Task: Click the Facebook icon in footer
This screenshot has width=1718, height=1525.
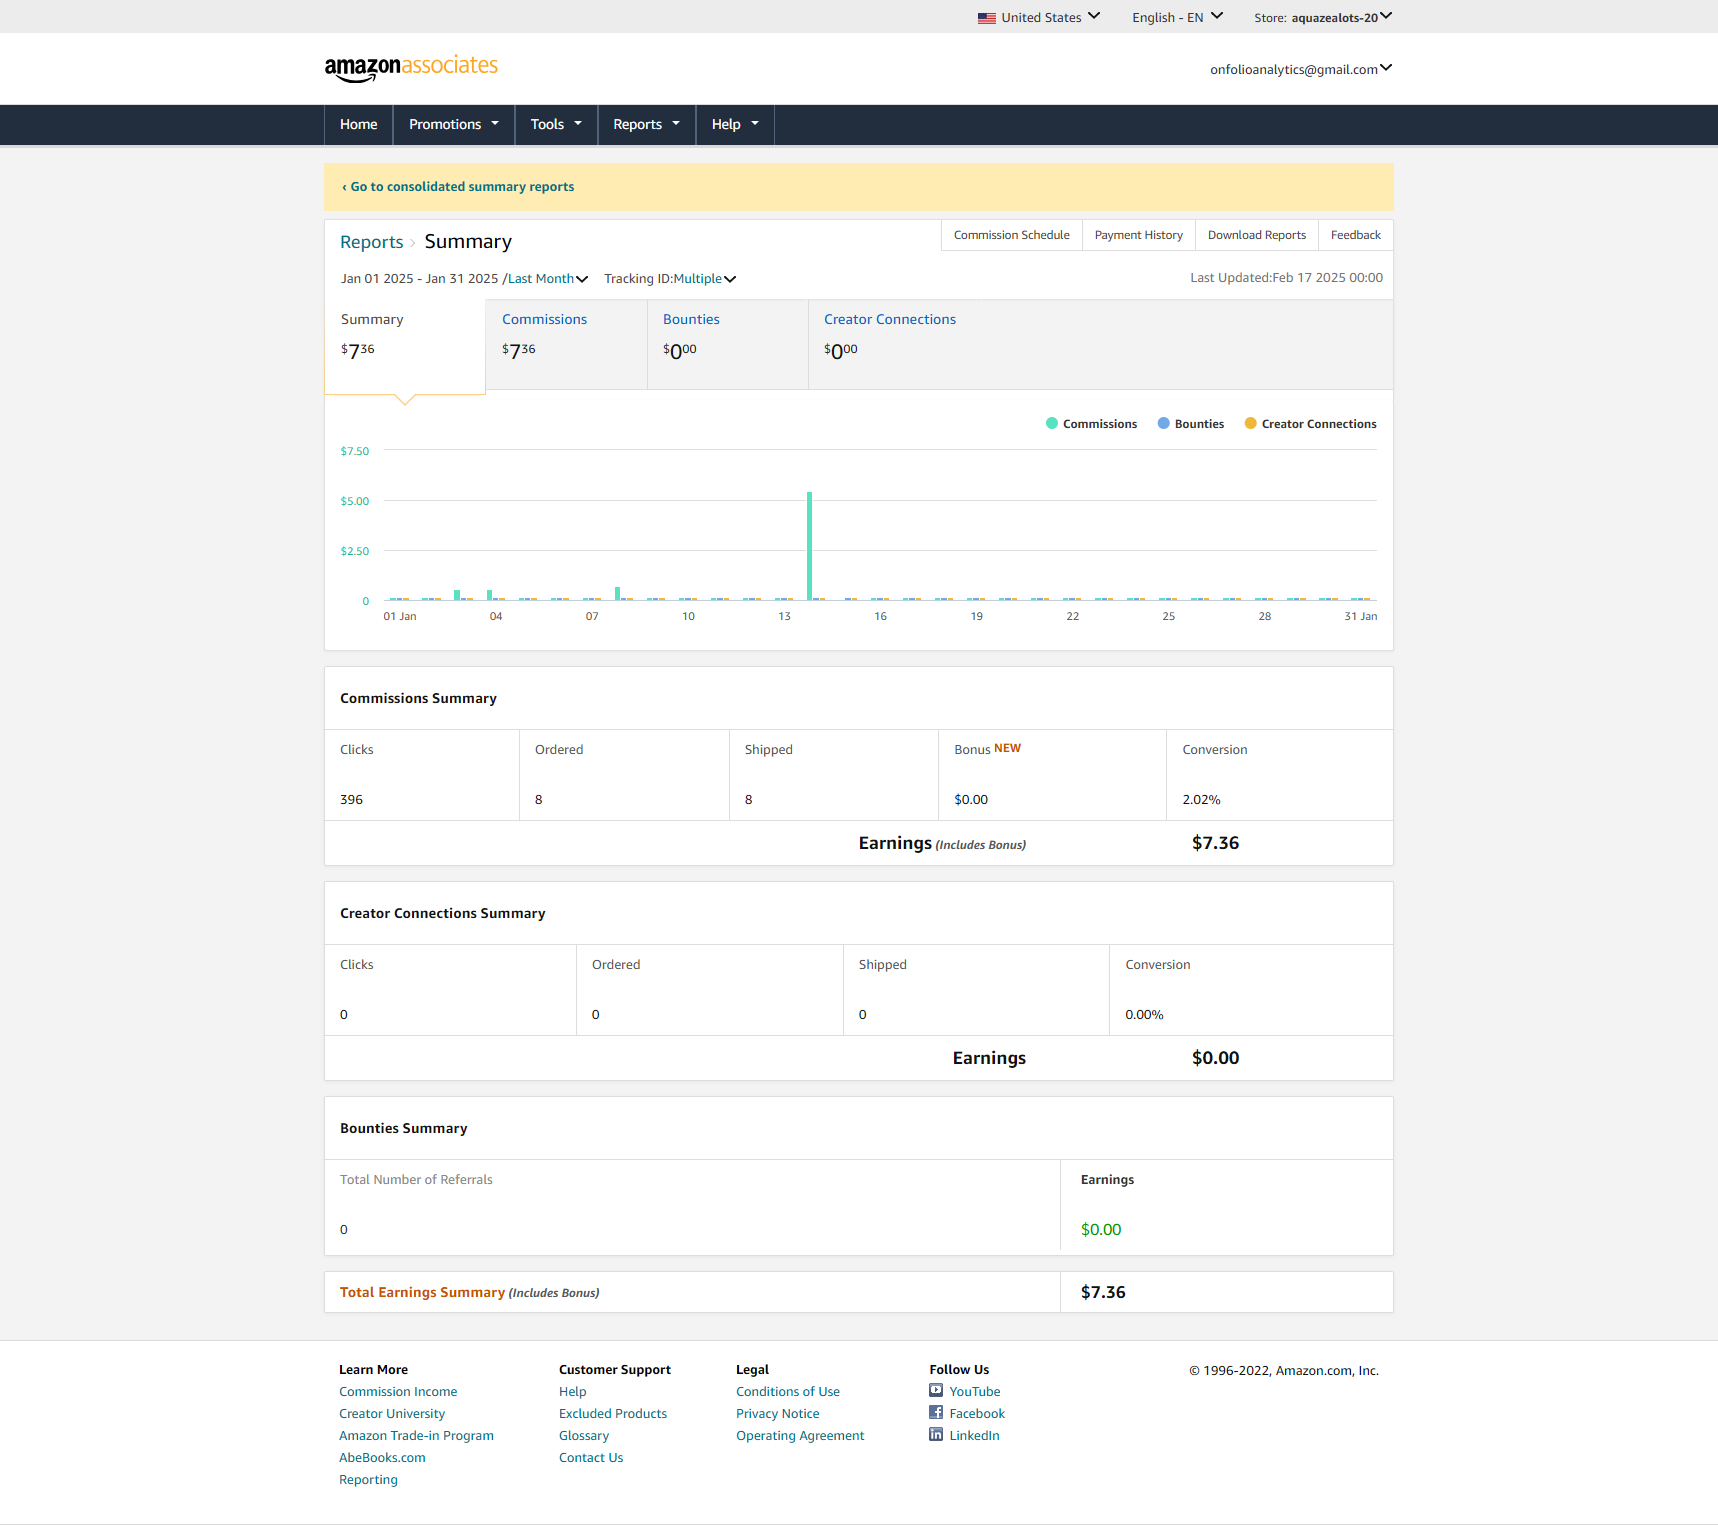Action: coord(936,1412)
